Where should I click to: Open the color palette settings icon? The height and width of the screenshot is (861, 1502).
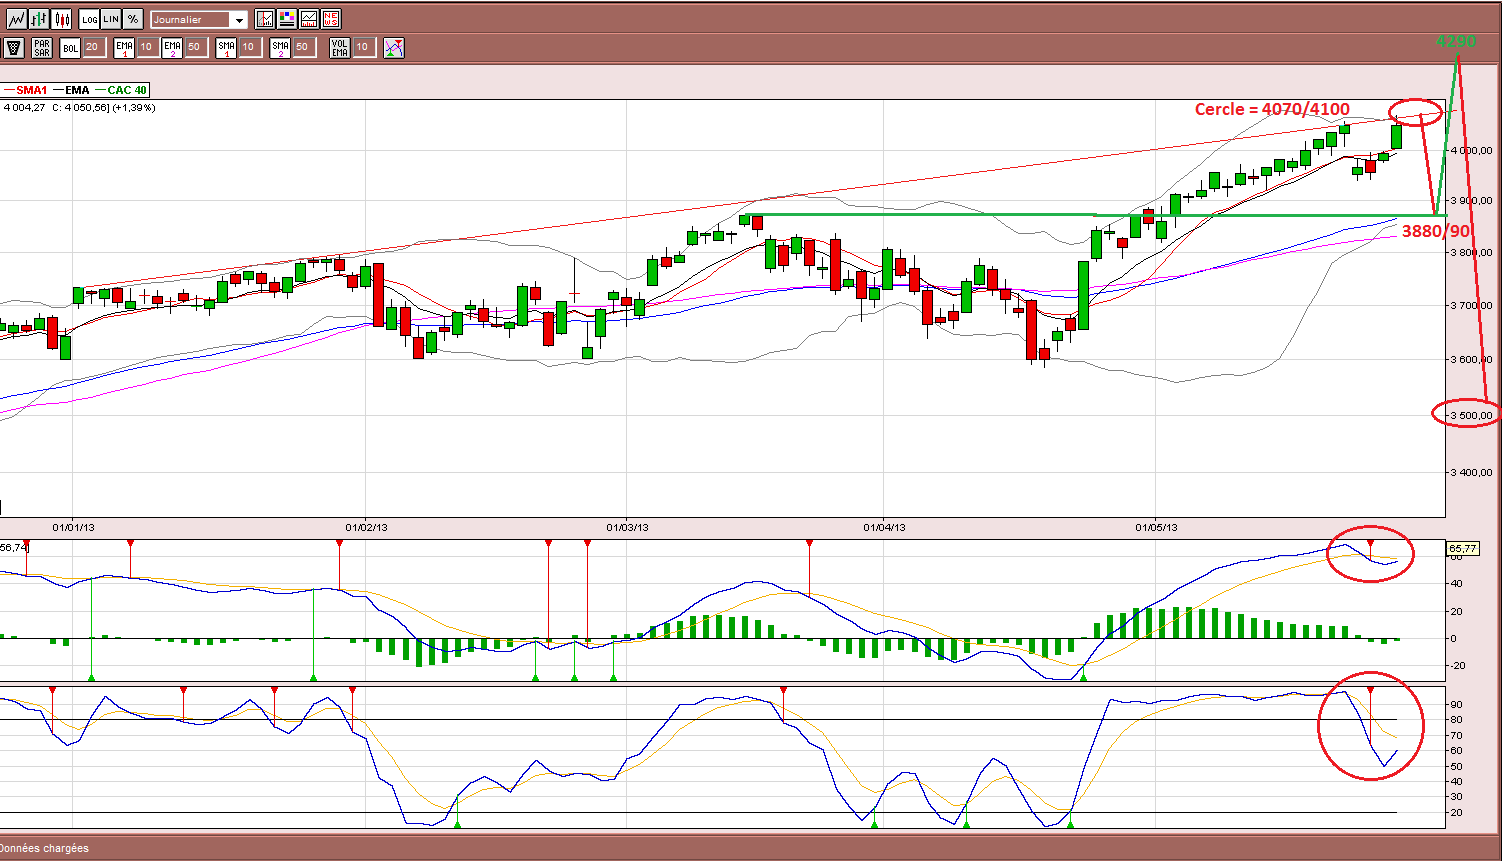coord(287,19)
